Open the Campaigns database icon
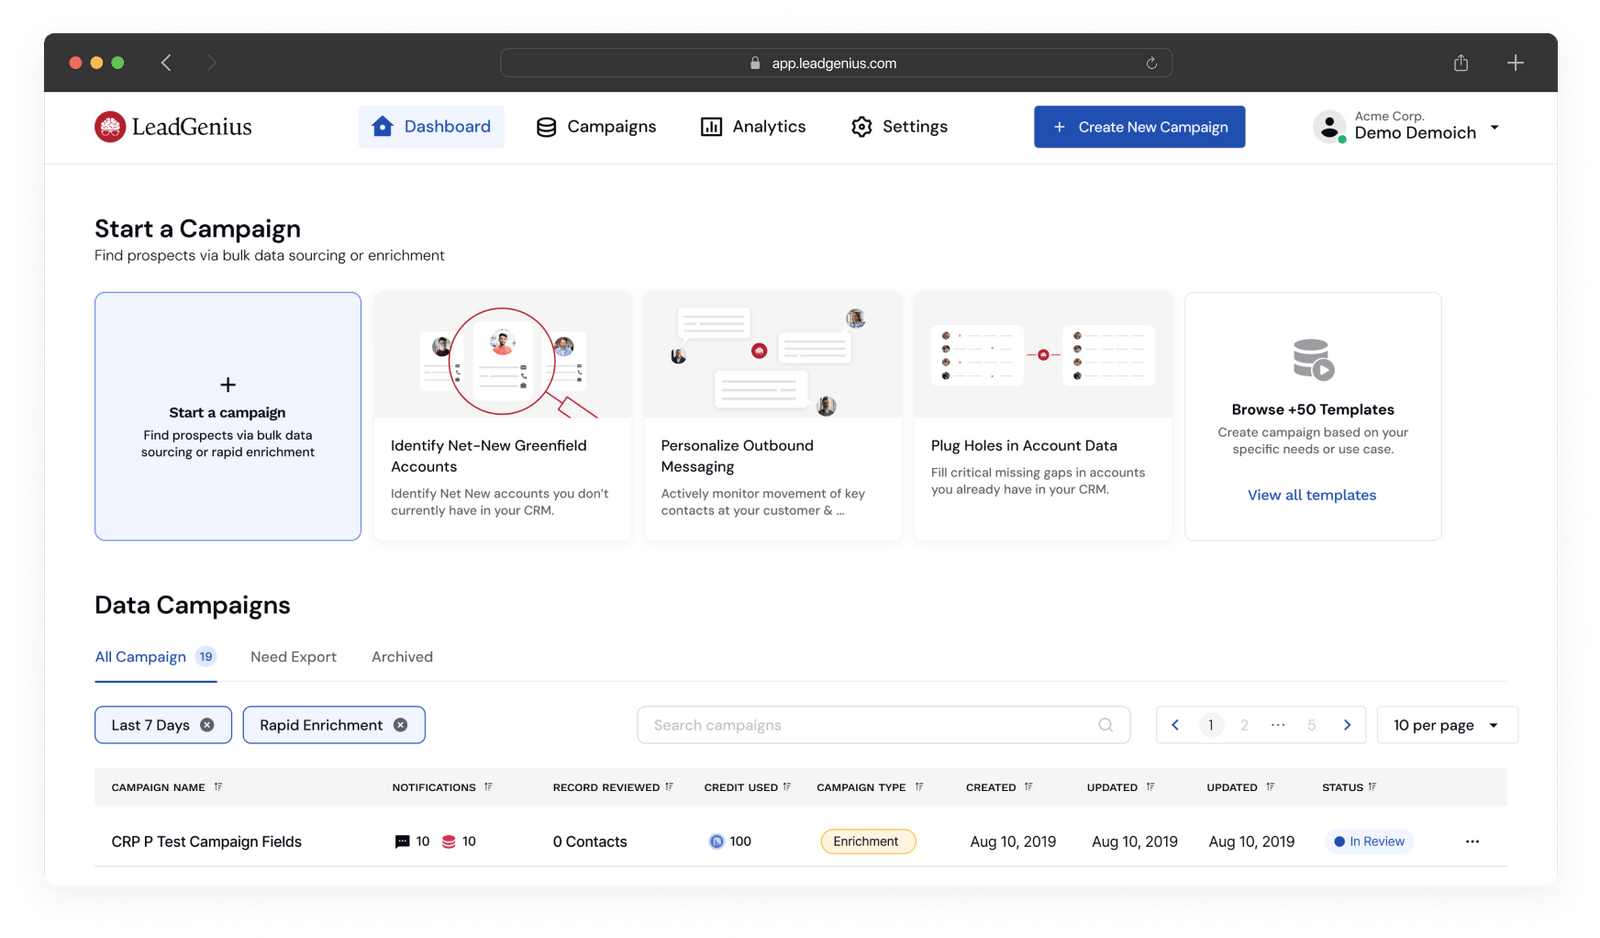The height and width of the screenshot is (938, 1600). coord(545,126)
